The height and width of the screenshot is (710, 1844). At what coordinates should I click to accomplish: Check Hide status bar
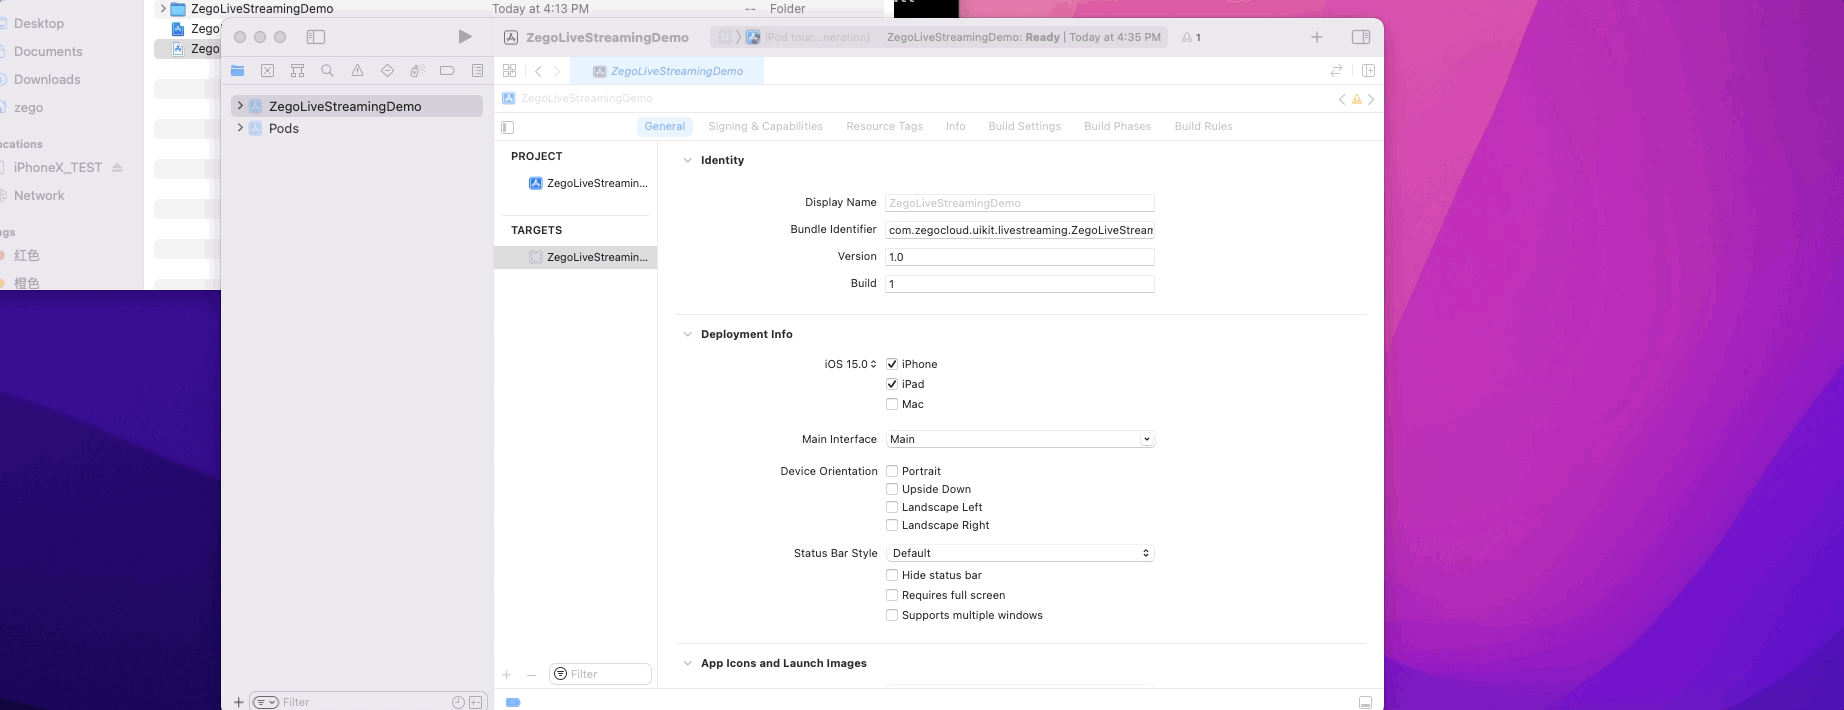click(892, 575)
